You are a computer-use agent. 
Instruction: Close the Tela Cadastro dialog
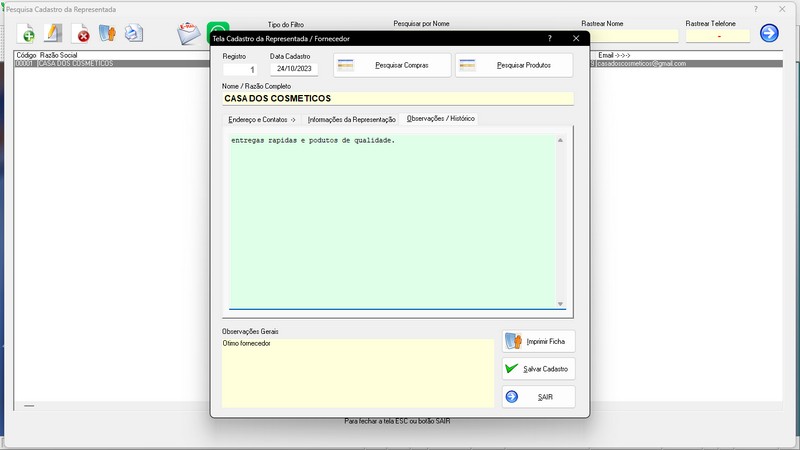576,38
